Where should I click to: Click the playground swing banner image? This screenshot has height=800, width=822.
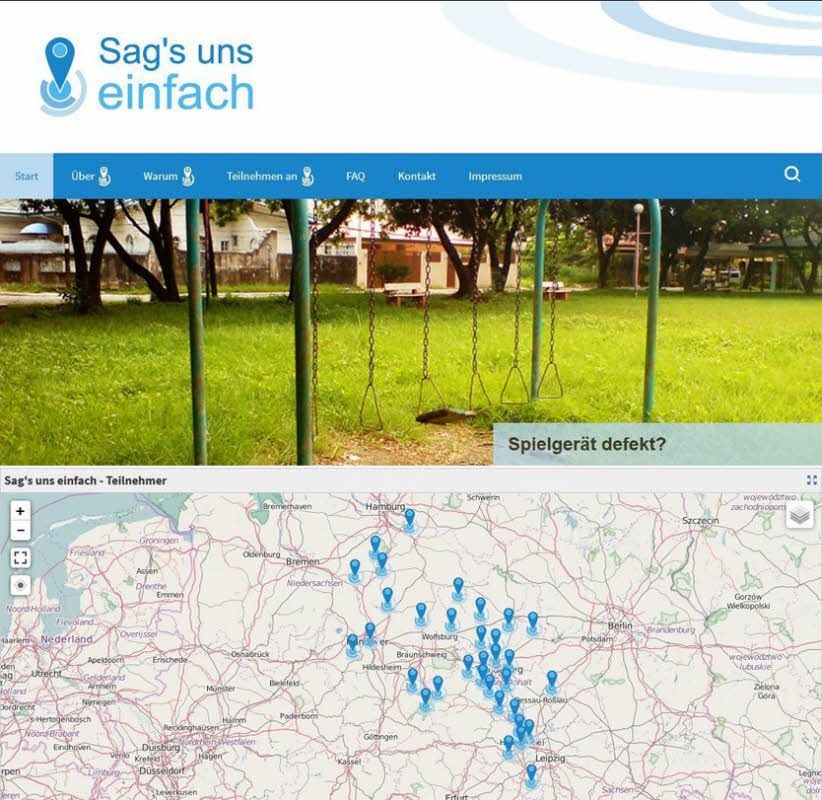point(411,332)
